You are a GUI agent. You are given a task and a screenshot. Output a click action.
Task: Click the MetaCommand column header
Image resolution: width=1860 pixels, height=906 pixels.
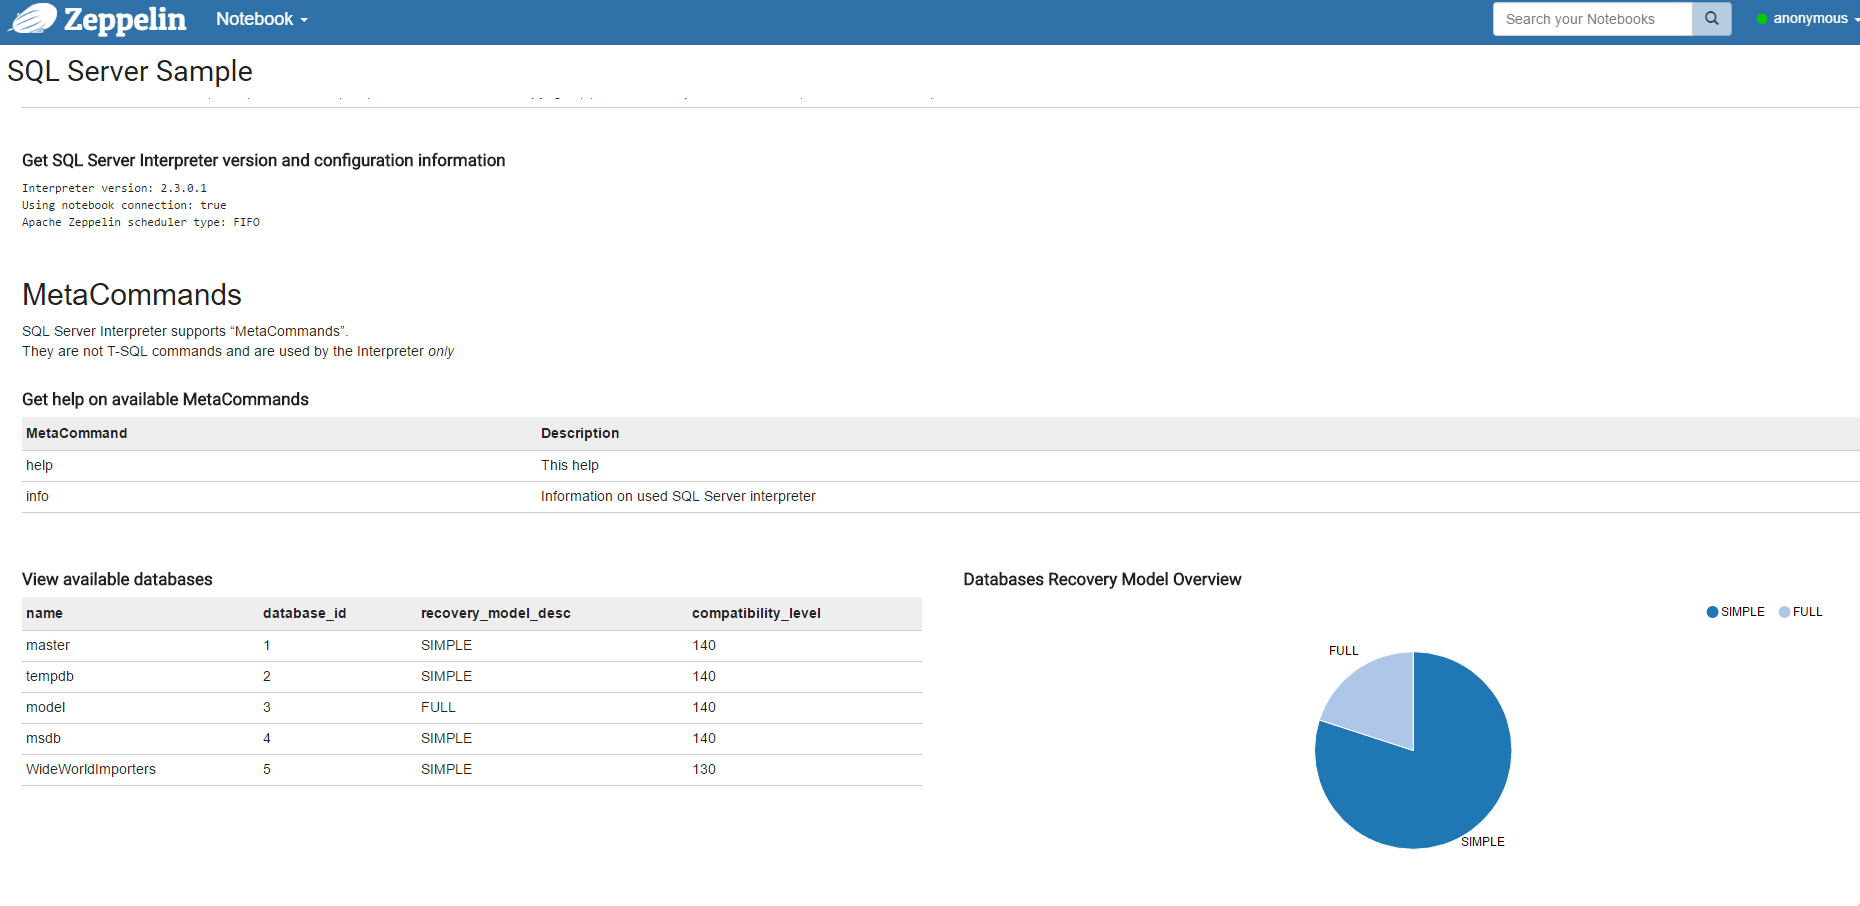click(77, 433)
